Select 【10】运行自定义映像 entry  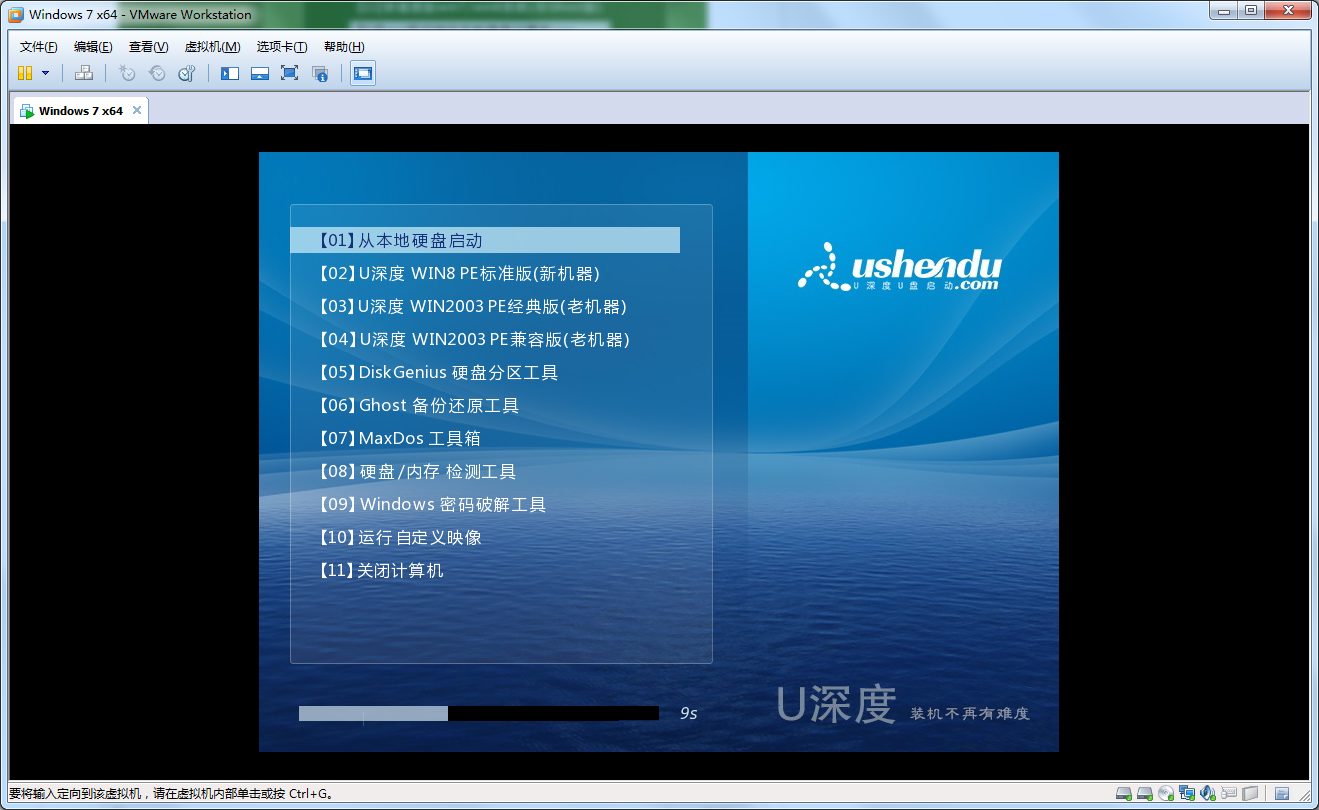[x=399, y=537]
